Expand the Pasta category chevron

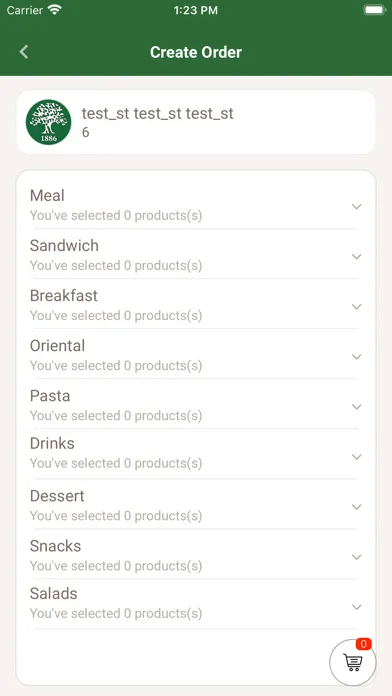[x=356, y=407]
